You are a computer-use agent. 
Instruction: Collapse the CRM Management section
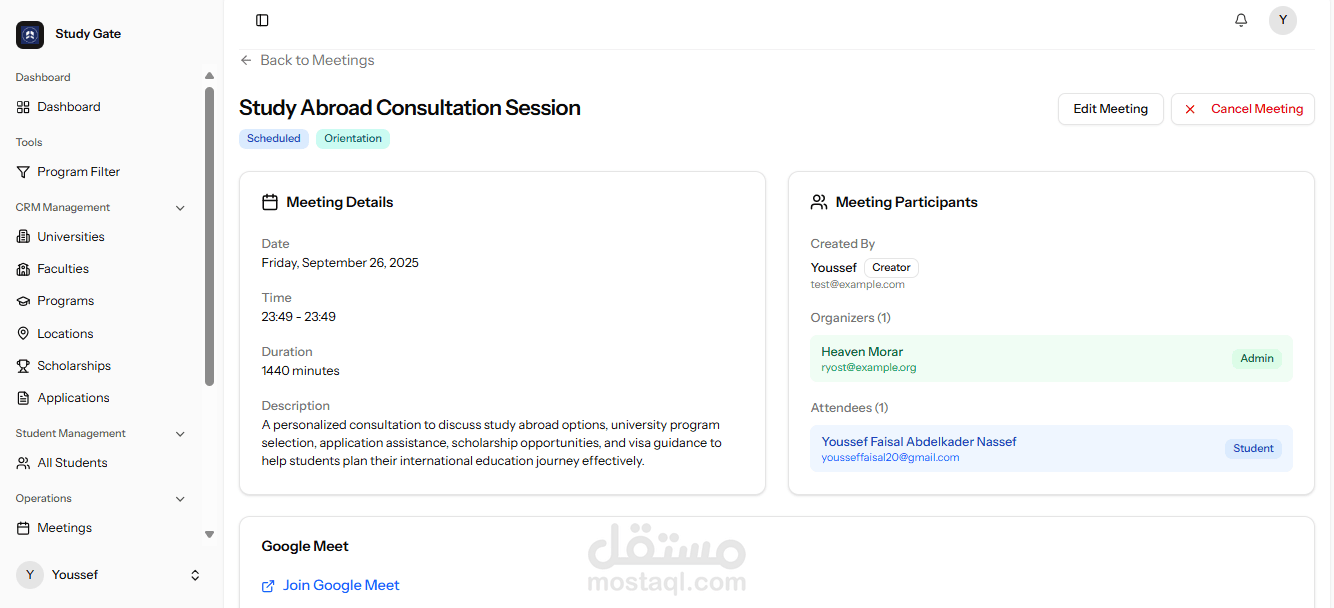(x=180, y=208)
